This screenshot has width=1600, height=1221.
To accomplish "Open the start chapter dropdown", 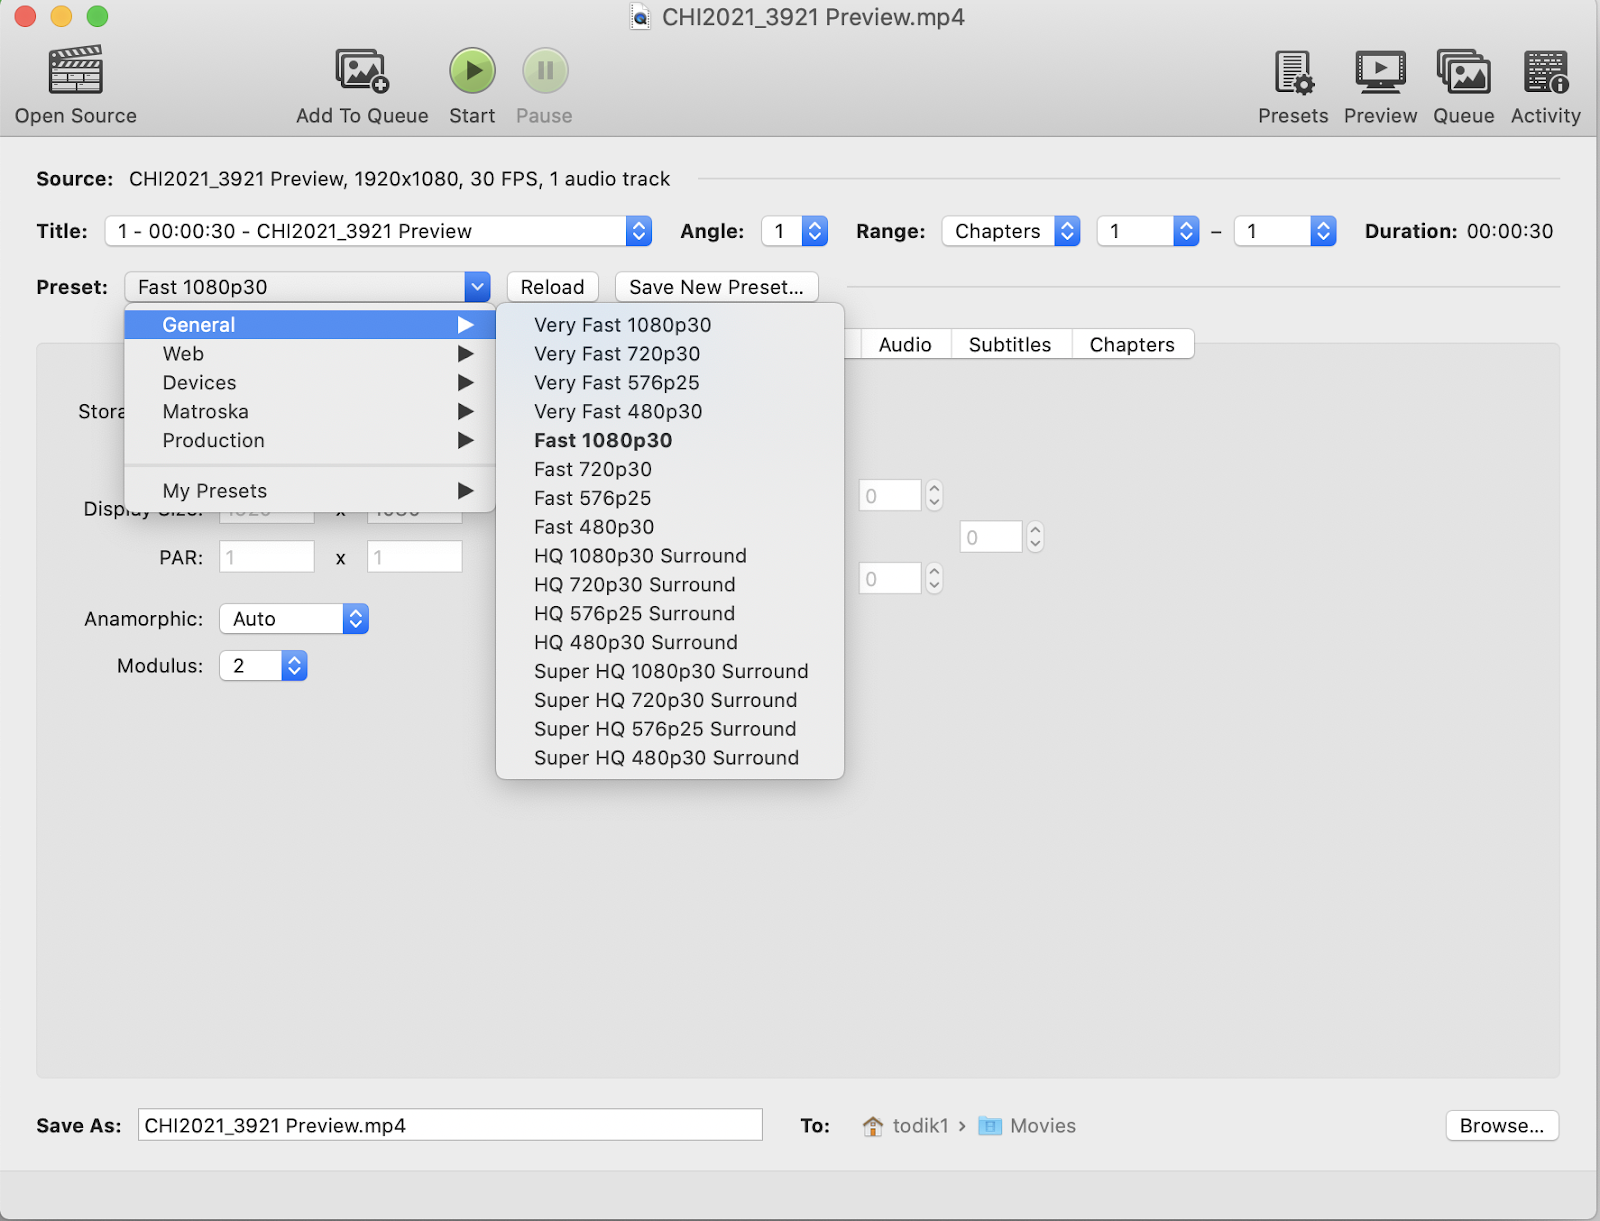I will point(1147,231).
